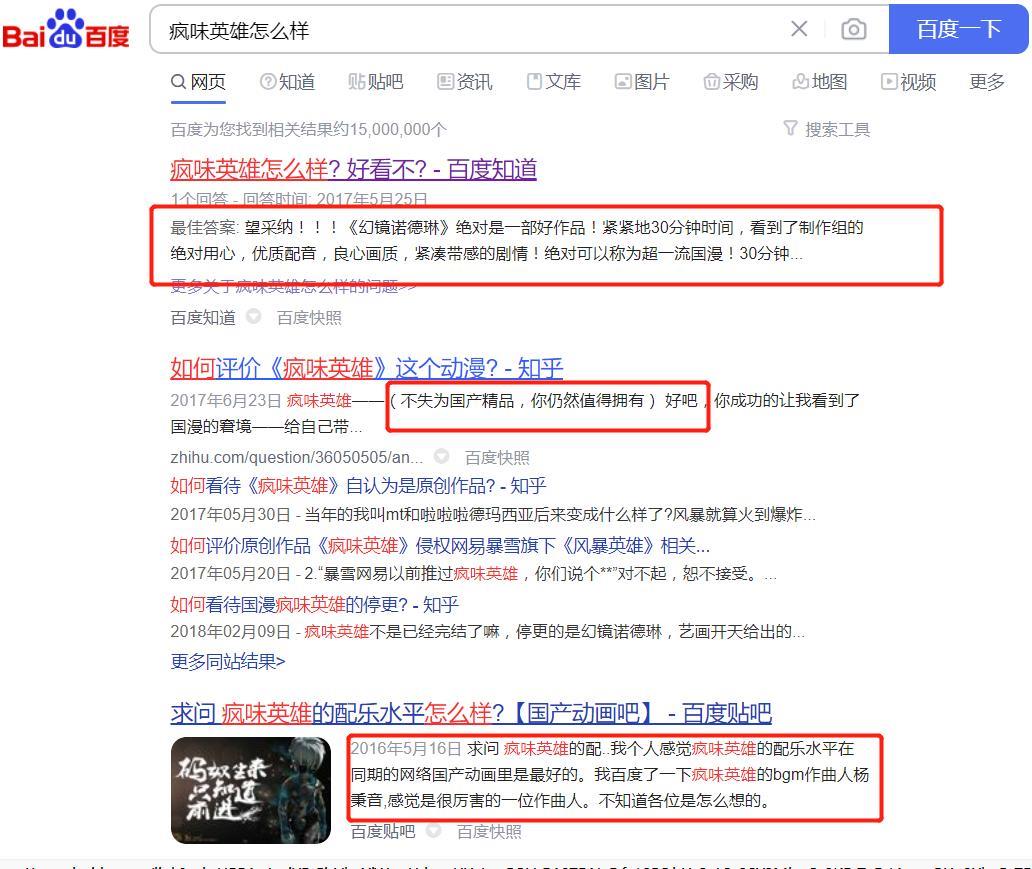Open 百度快照 for the 百度贴吧 result
The height and width of the screenshot is (869, 1032).
(x=489, y=832)
